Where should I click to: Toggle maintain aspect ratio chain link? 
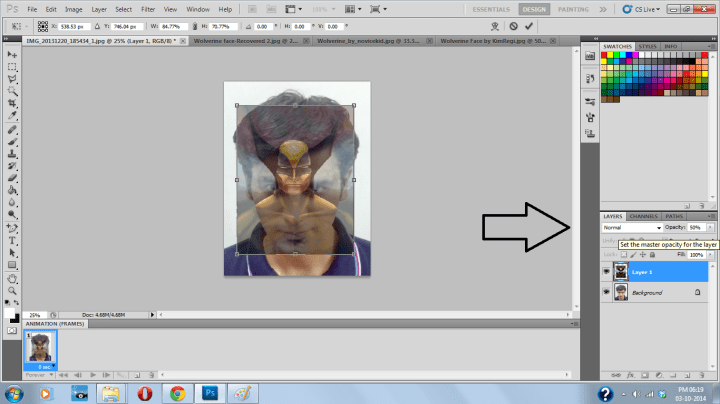(x=195, y=27)
